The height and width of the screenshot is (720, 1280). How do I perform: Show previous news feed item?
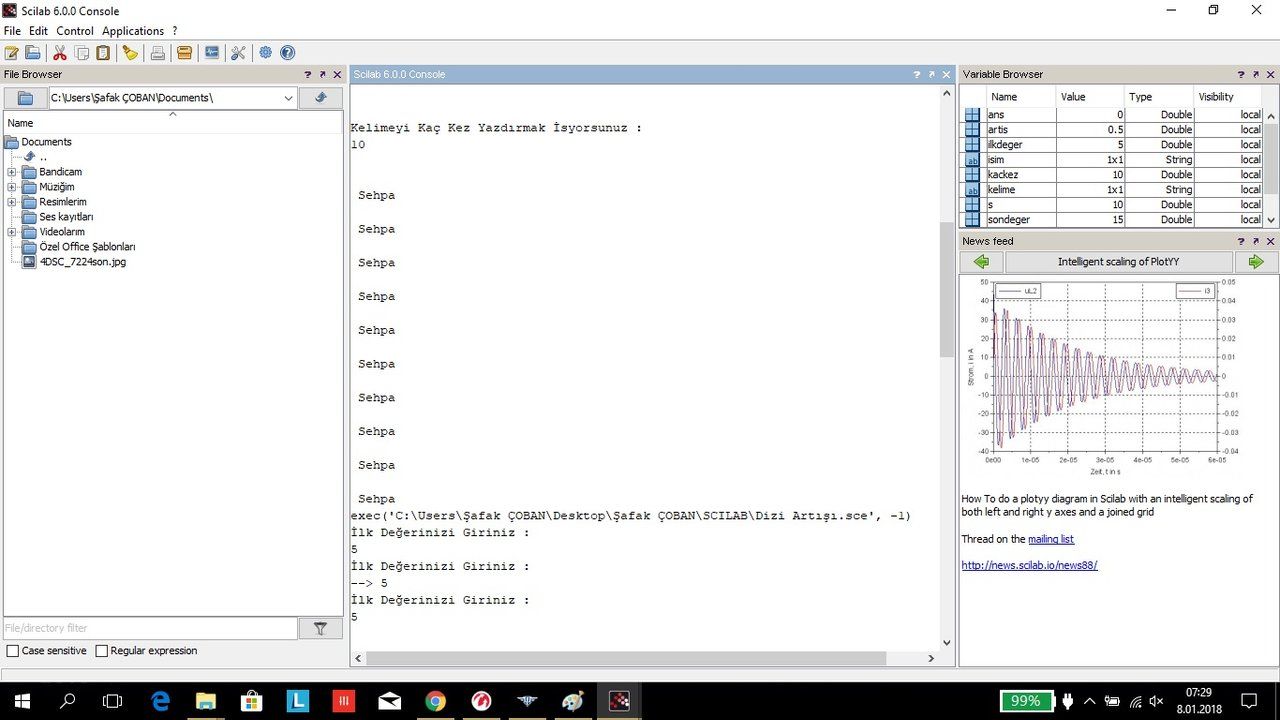981,262
